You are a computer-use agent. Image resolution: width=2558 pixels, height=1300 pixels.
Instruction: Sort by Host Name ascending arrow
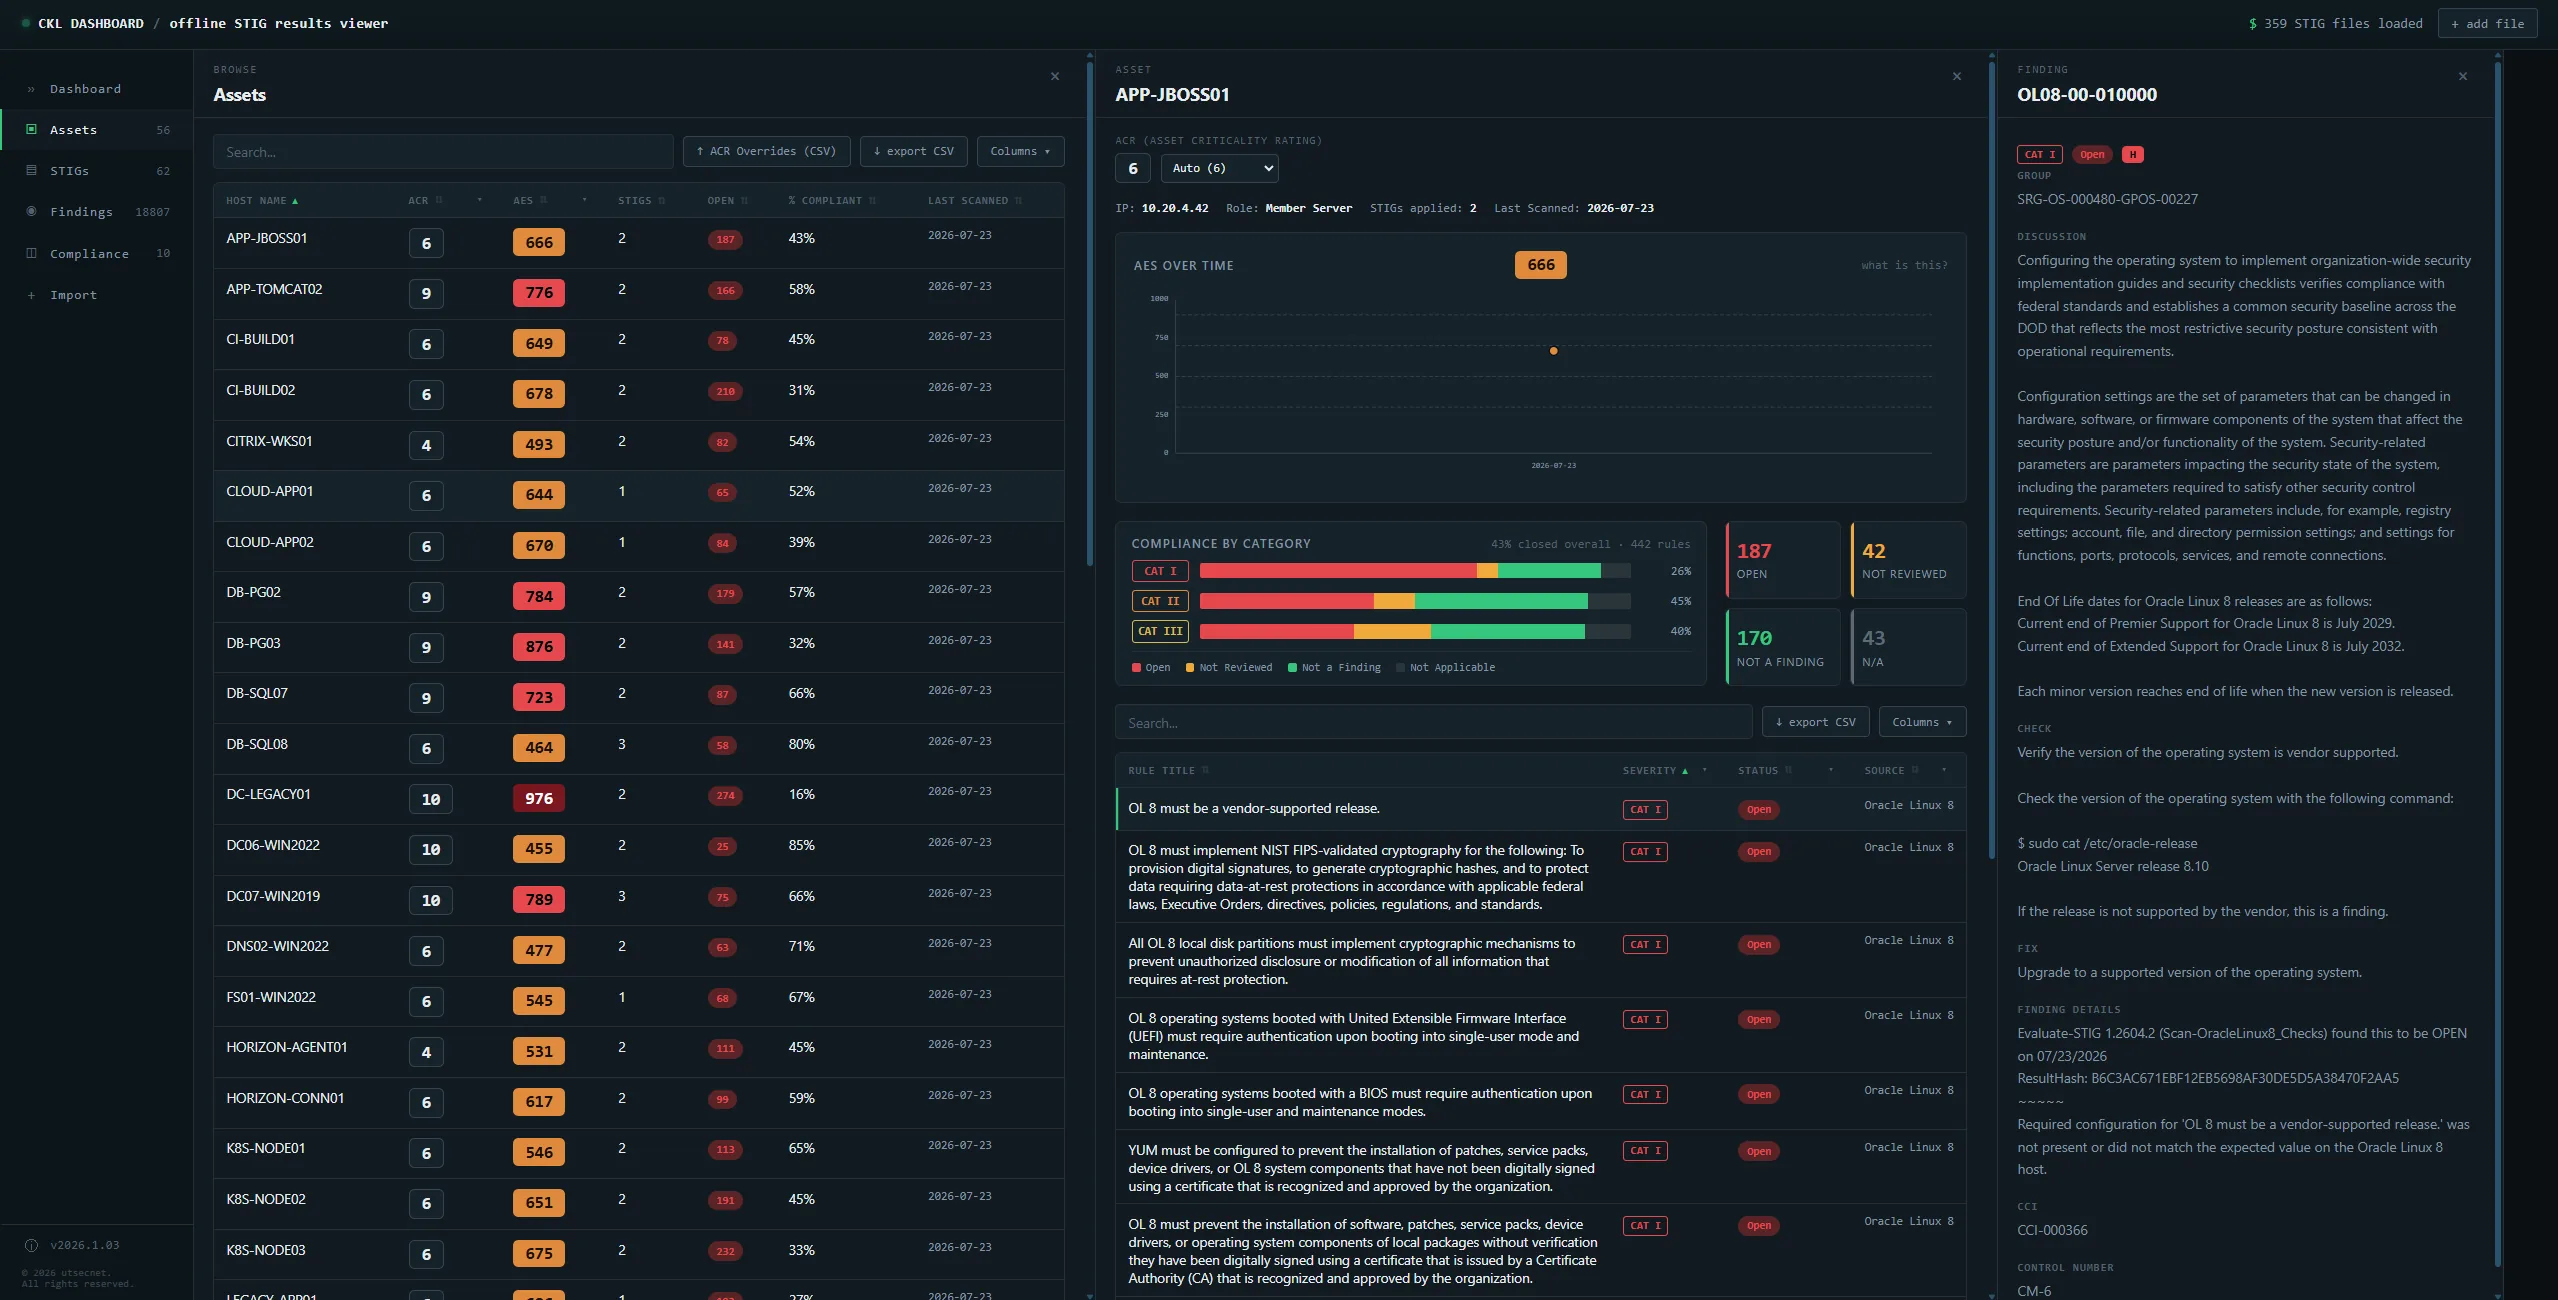295,201
